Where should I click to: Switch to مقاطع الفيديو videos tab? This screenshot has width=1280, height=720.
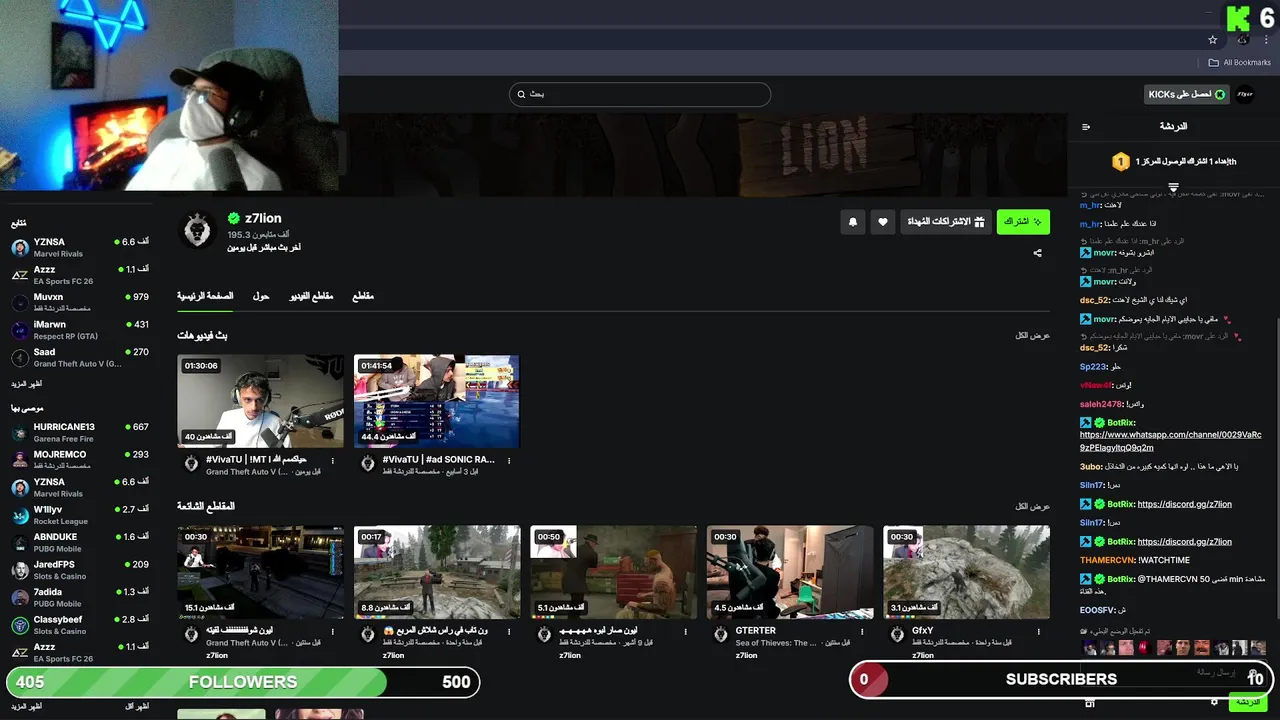(312, 296)
